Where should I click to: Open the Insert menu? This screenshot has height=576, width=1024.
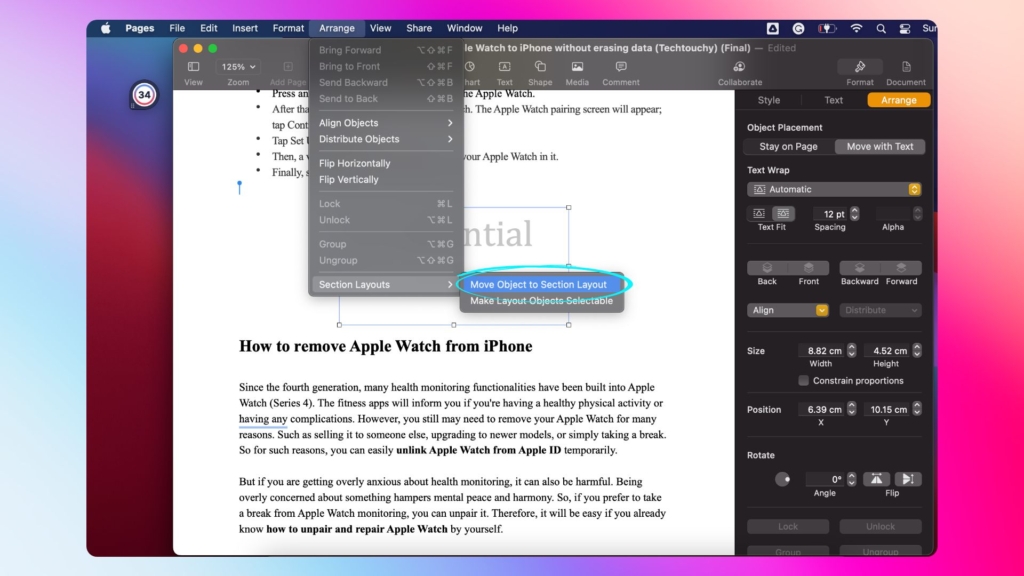[245, 28]
